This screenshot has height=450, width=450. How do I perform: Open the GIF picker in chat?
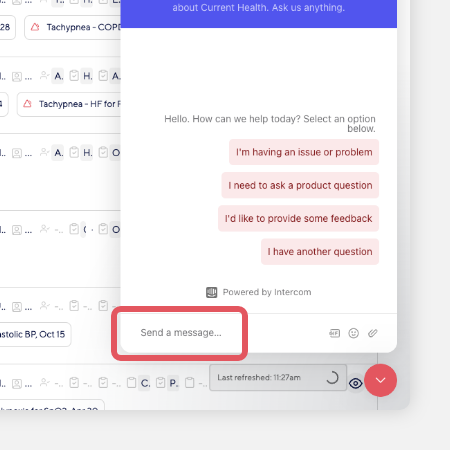coord(334,333)
